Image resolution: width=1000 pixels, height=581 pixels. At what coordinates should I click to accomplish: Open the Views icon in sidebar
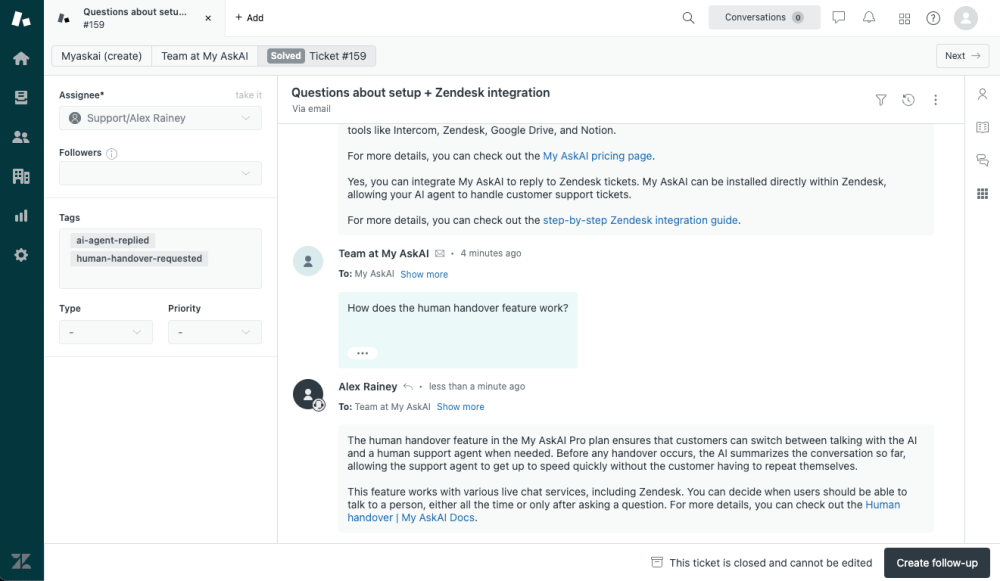point(21,97)
